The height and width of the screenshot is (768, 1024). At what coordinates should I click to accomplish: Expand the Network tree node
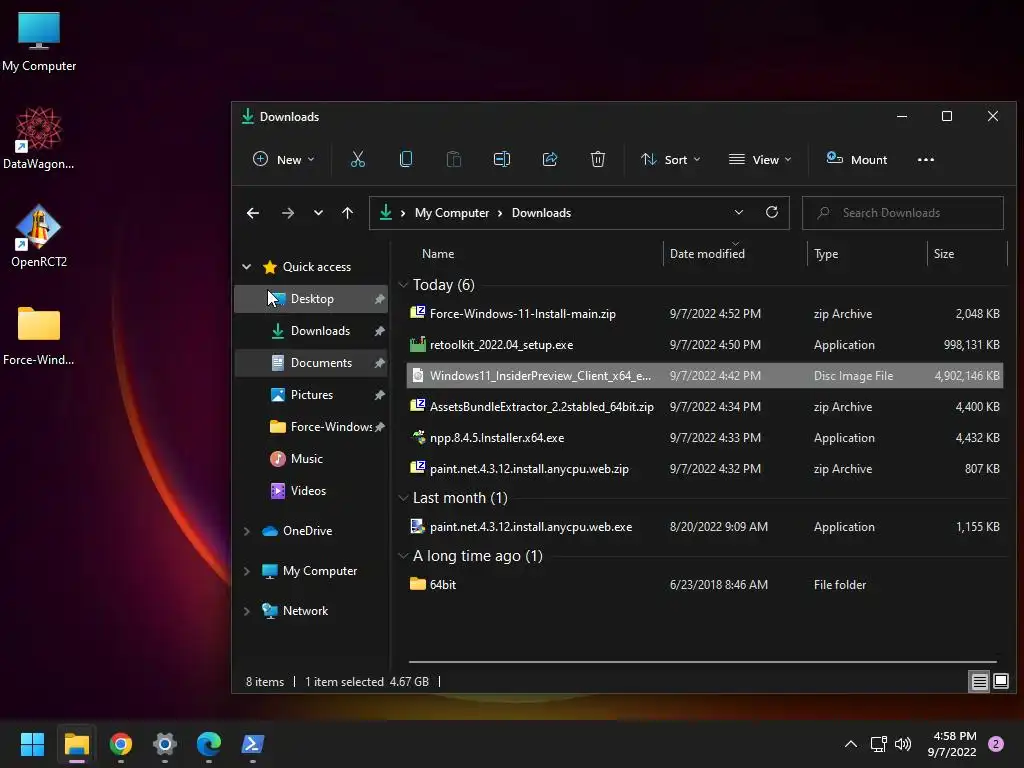pos(246,611)
